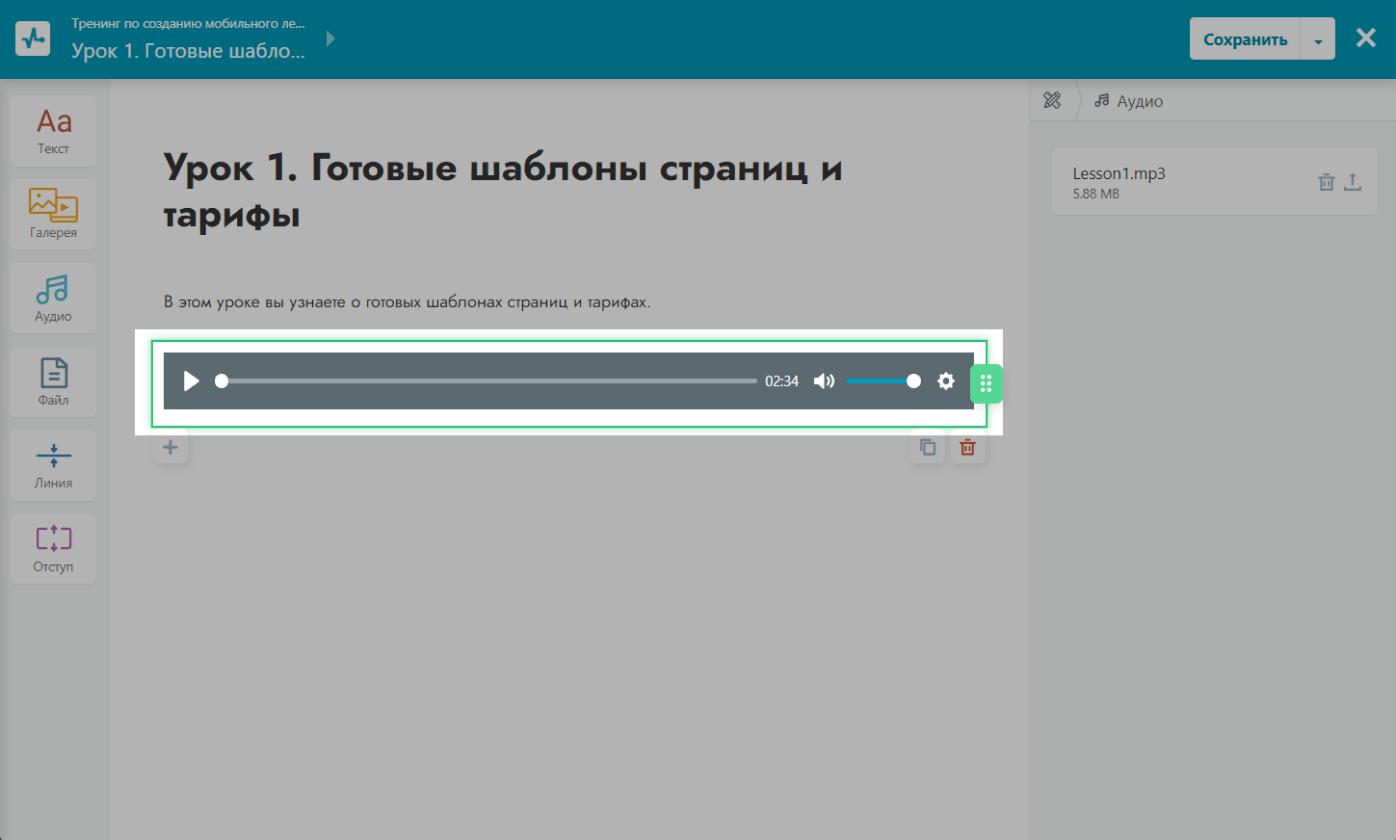The height and width of the screenshot is (840, 1396).
Task: Select the Gallery block icon
Action: (53, 215)
